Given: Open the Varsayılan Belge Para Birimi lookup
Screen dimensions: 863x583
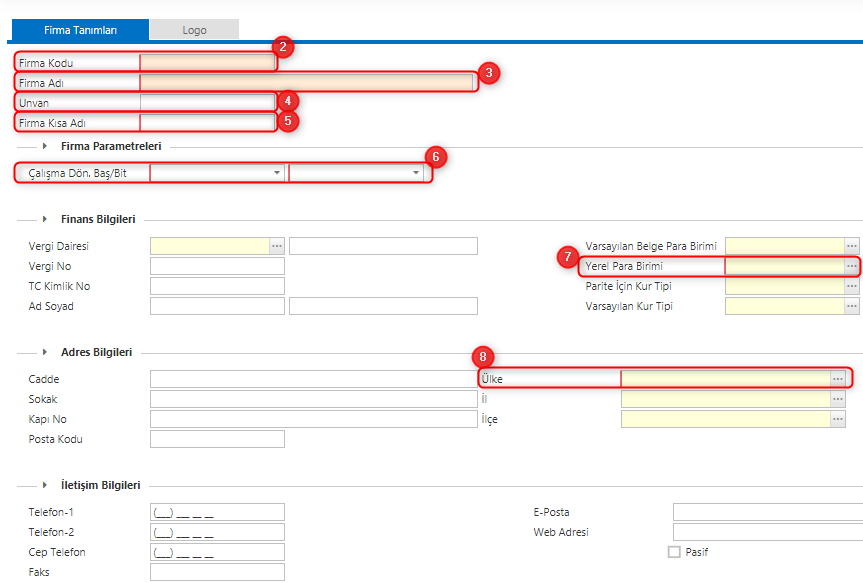Looking at the screenshot, I should [x=852, y=245].
